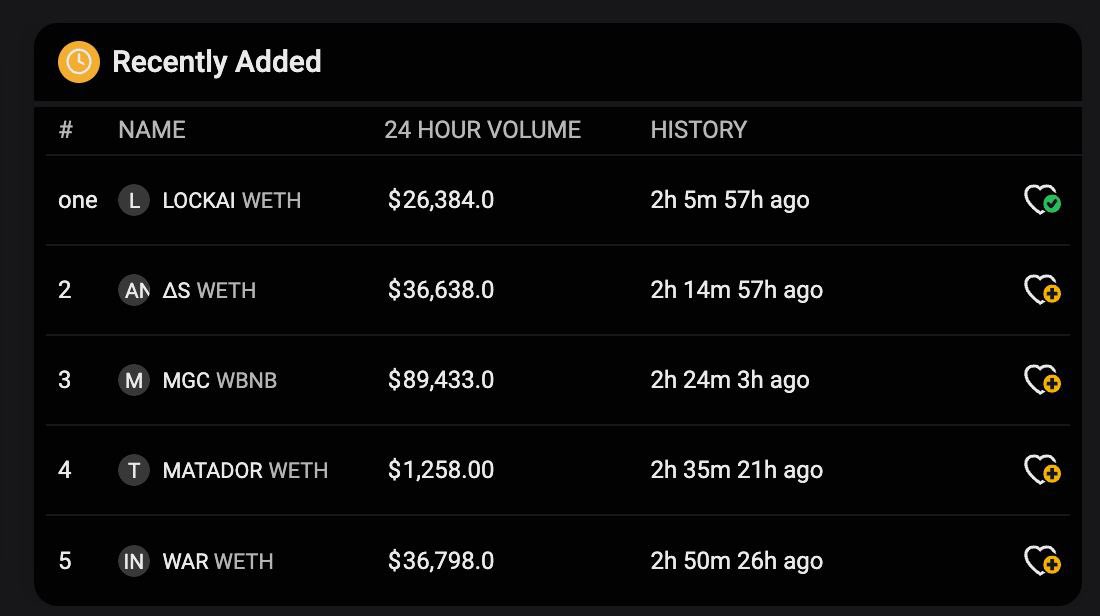This screenshot has height=616, width=1100.
Task: Click the orange clock Recently Added icon
Action: (79, 62)
